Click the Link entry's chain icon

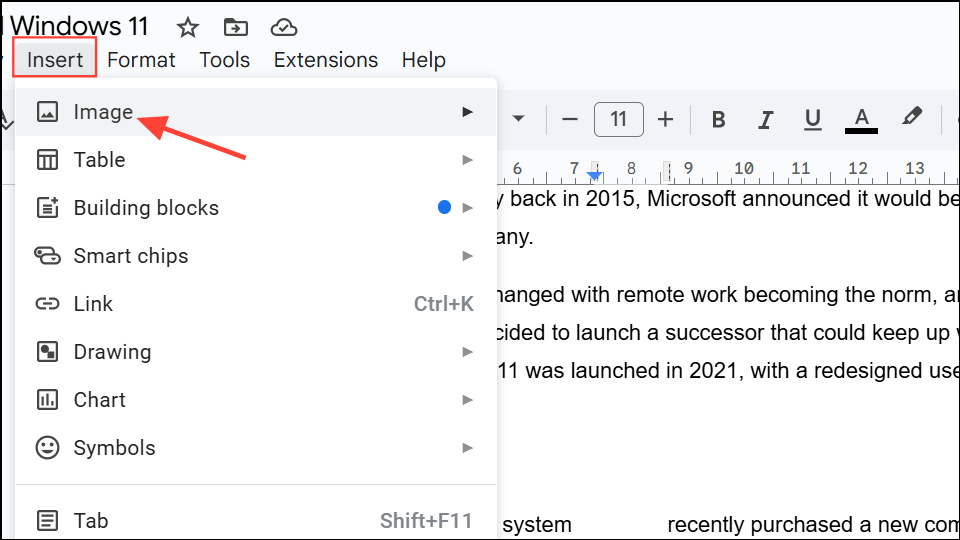click(47, 304)
